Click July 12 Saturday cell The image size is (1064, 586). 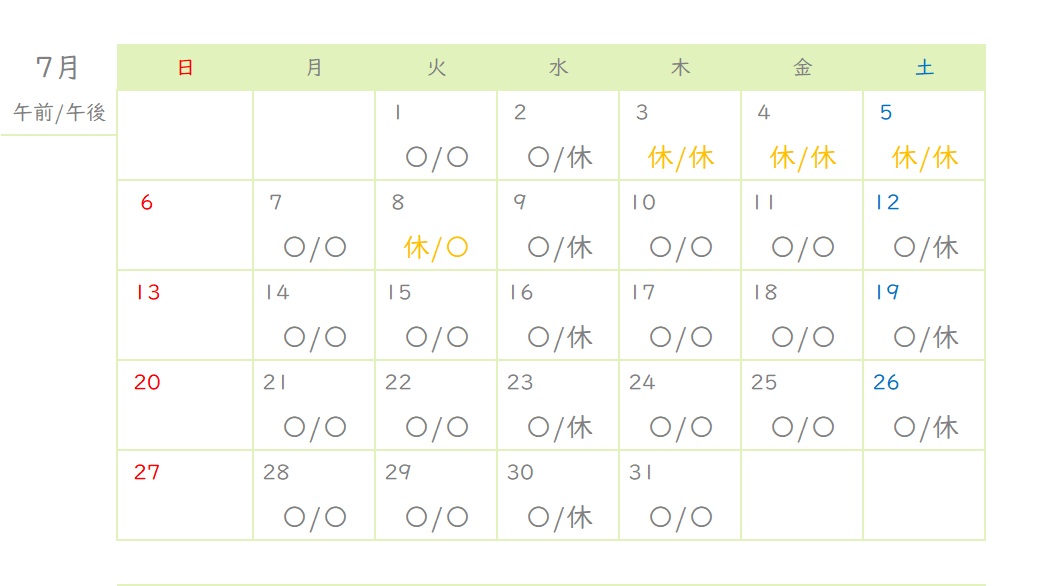point(924,225)
